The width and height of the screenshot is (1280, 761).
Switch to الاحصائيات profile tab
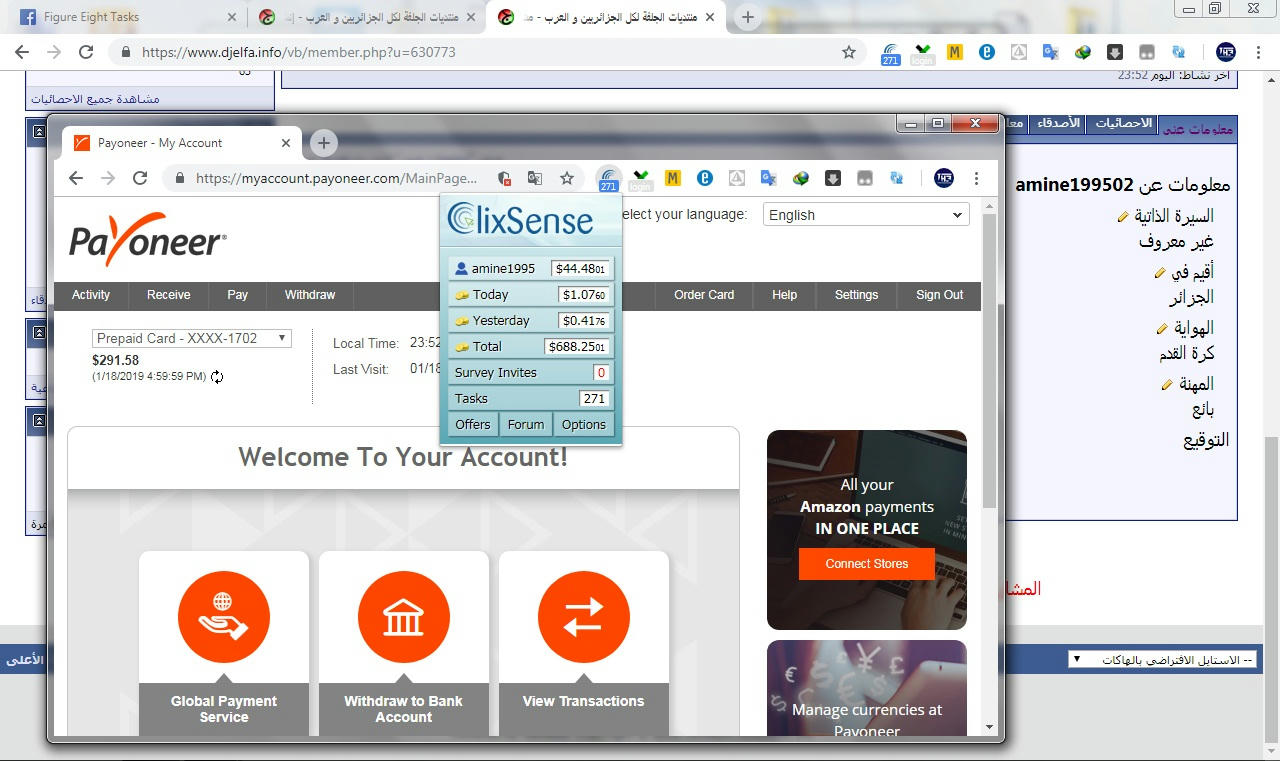click(1123, 123)
